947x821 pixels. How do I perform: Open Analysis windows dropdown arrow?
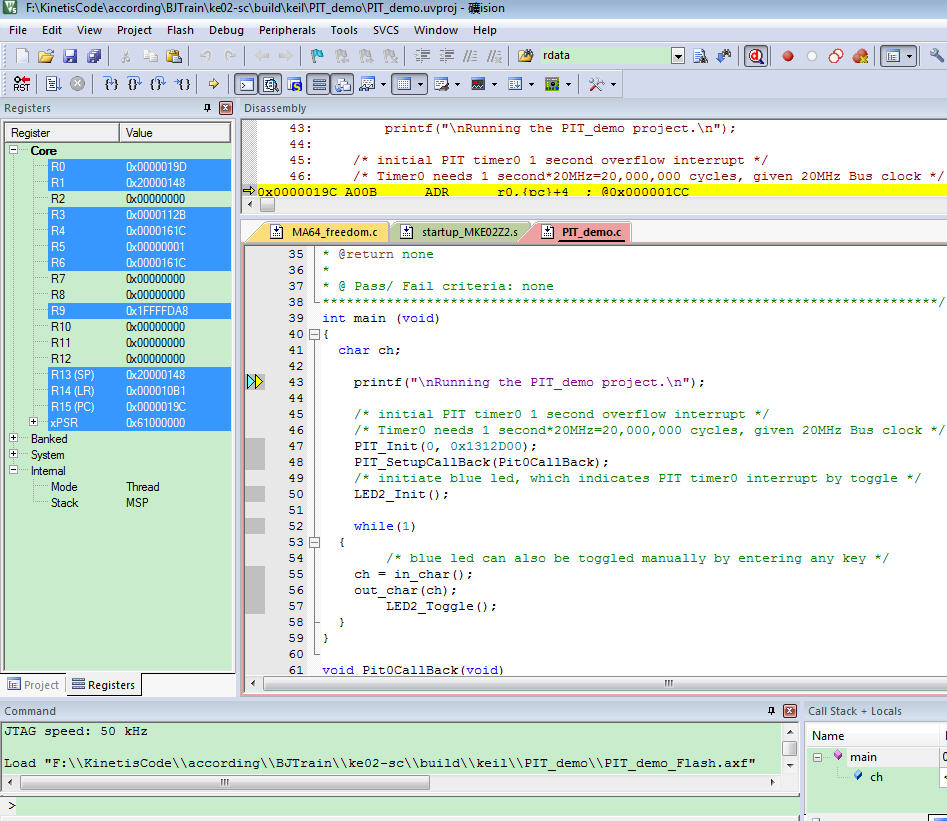495,85
